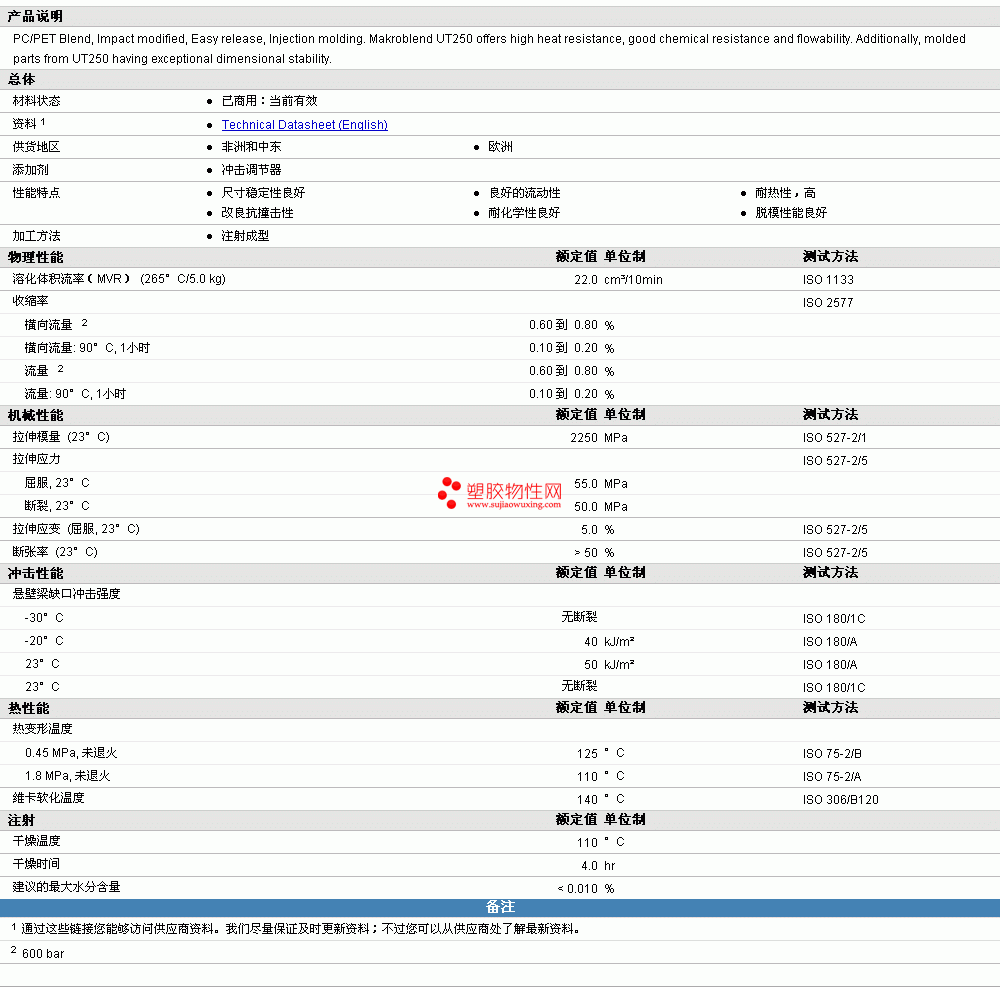Viewport: 1000px width, 987px height.
Task: Click the ISO 306/B120 test method
Action: click(x=841, y=800)
